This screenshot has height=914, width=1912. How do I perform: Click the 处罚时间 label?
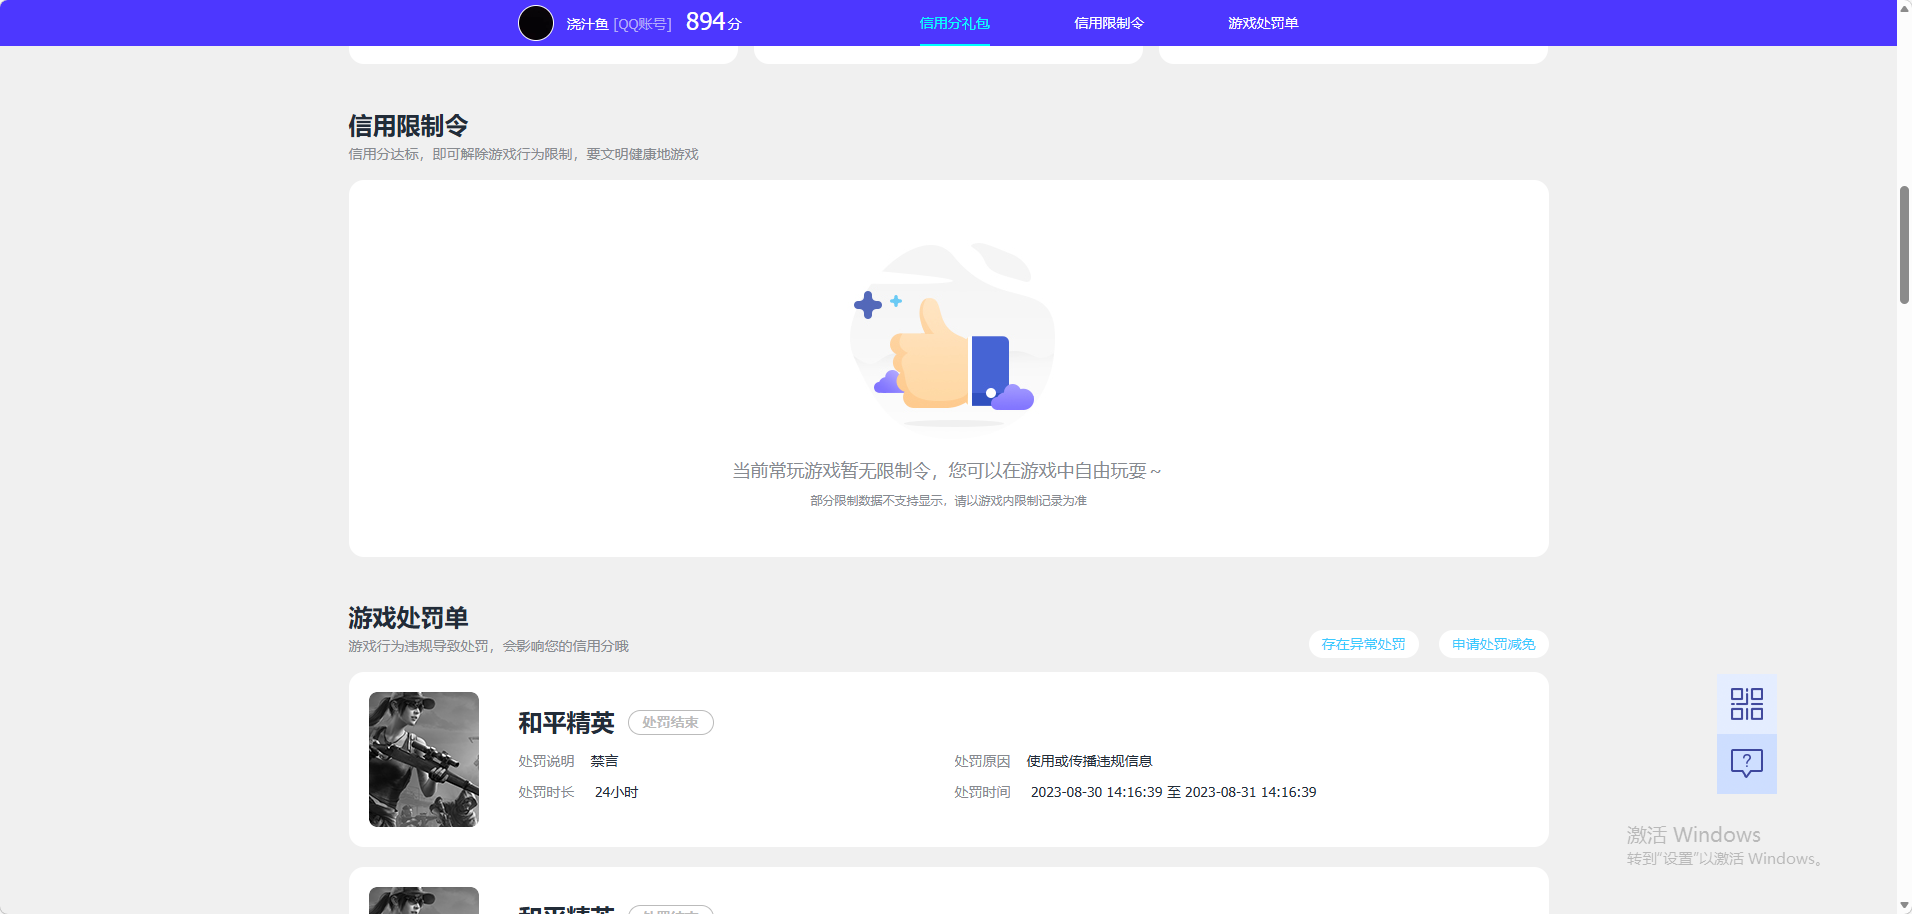(x=982, y=792)
